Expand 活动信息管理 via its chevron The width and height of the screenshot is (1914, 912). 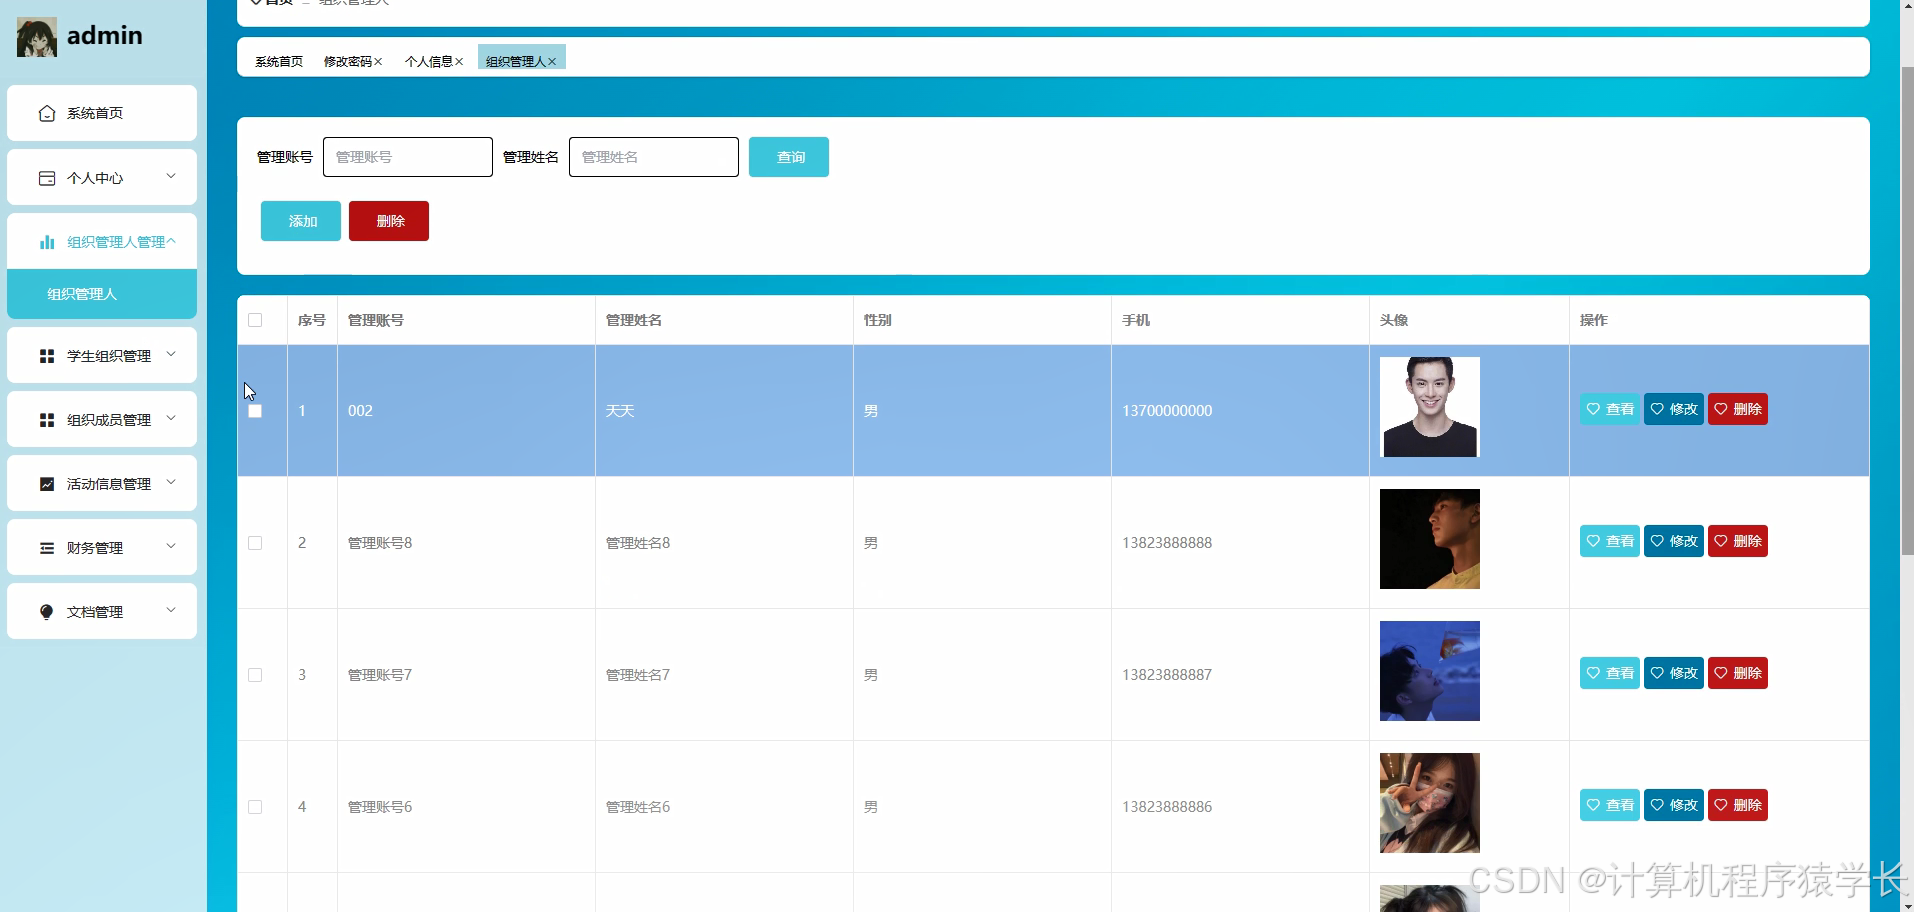point(171,482)
